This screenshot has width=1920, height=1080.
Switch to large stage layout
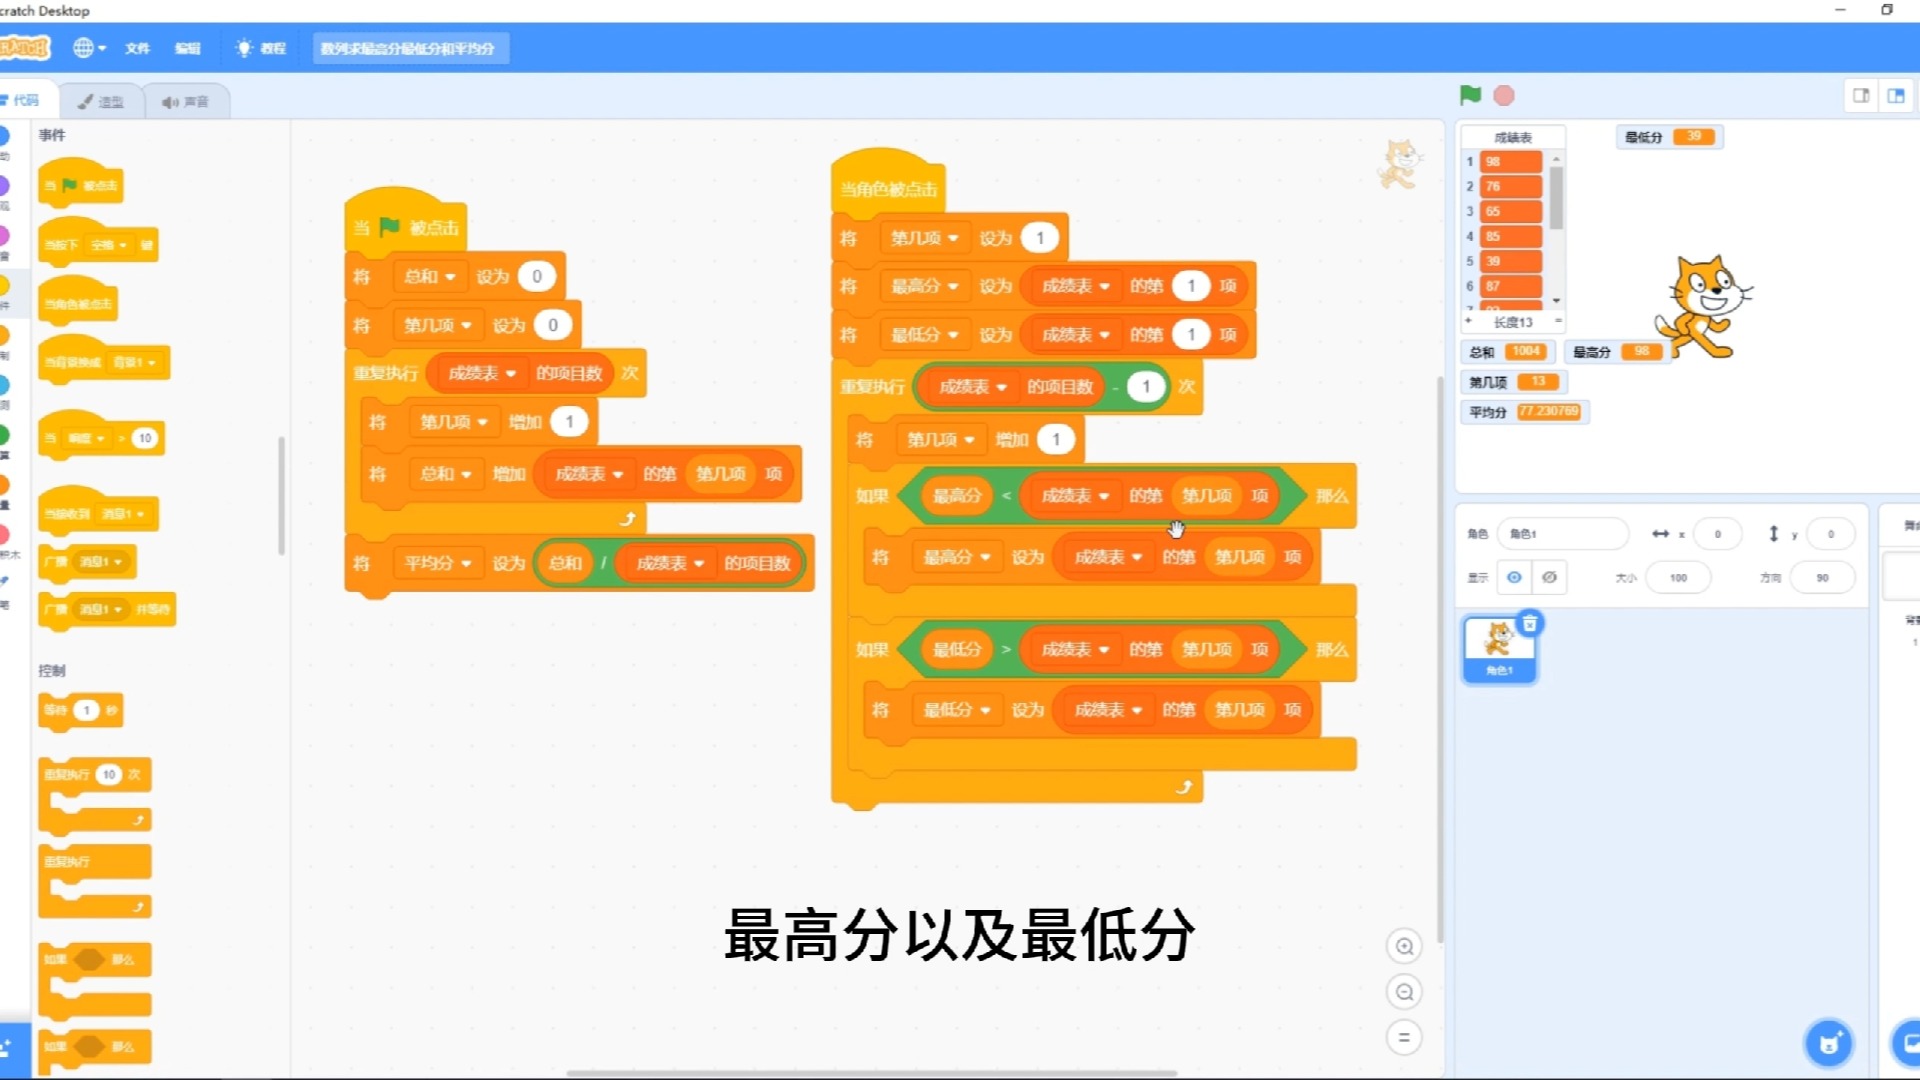(x=1896, y=96)
